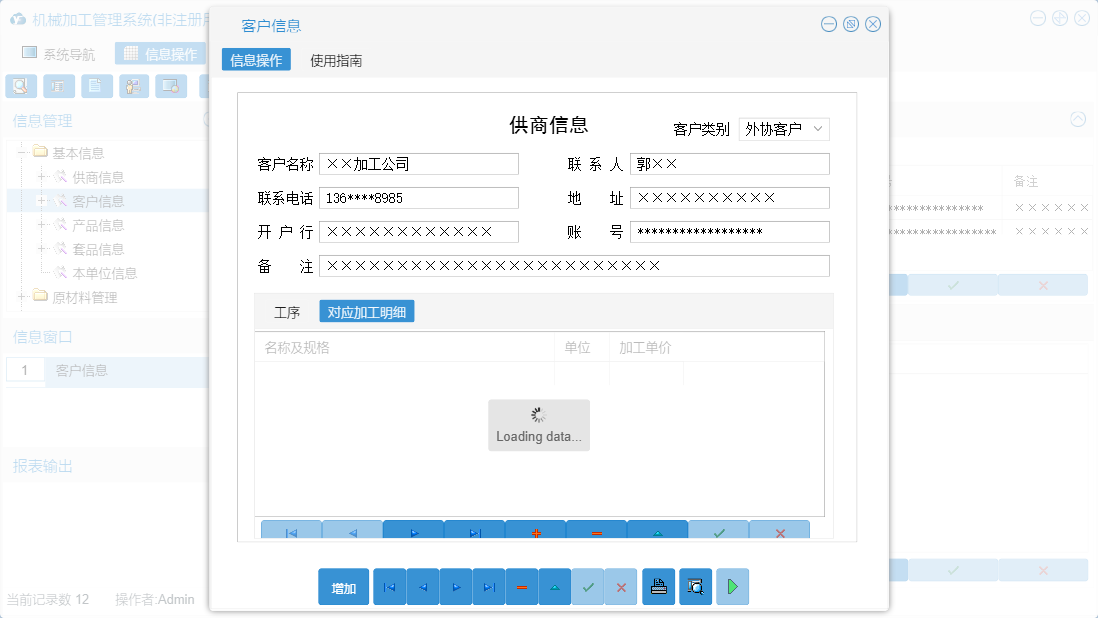Screen dimensions: 1098x618
Task: Expand the 原材料管理 folder
Action: tap(22, 296)
